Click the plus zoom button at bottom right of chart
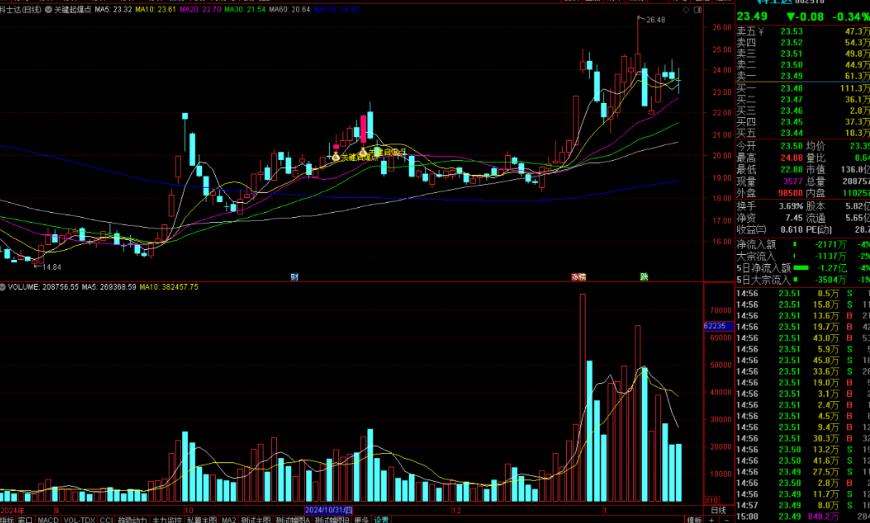Screen dimensions: 870x523 [712, 520]
